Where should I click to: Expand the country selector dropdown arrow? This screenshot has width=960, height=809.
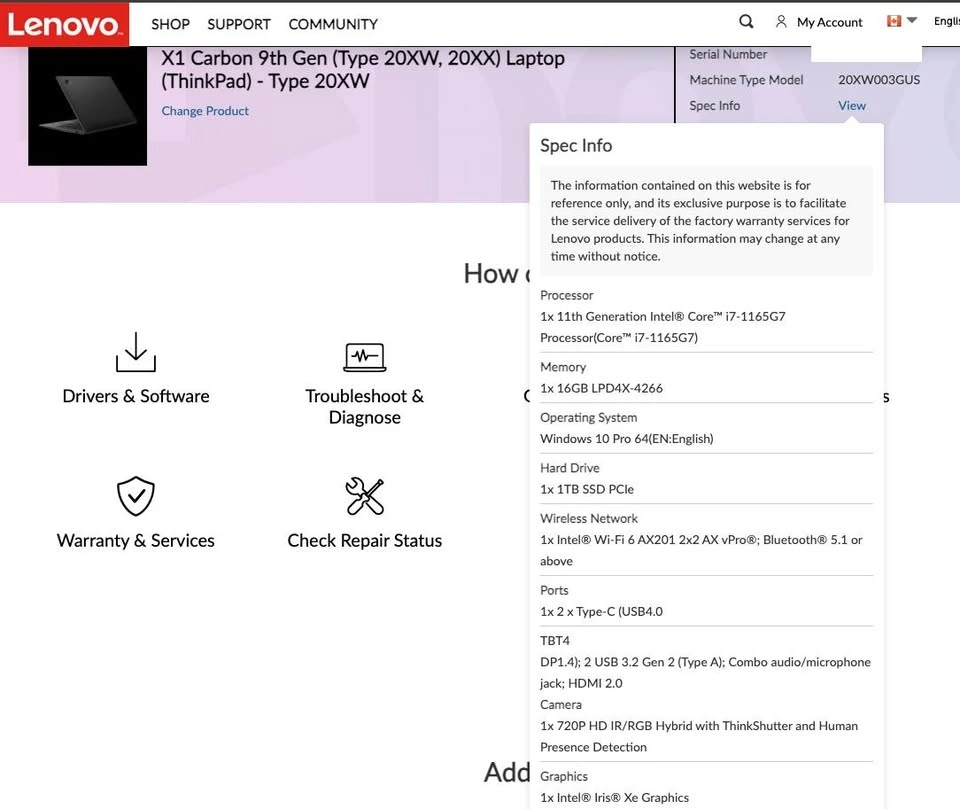click(x=912, y=21)
